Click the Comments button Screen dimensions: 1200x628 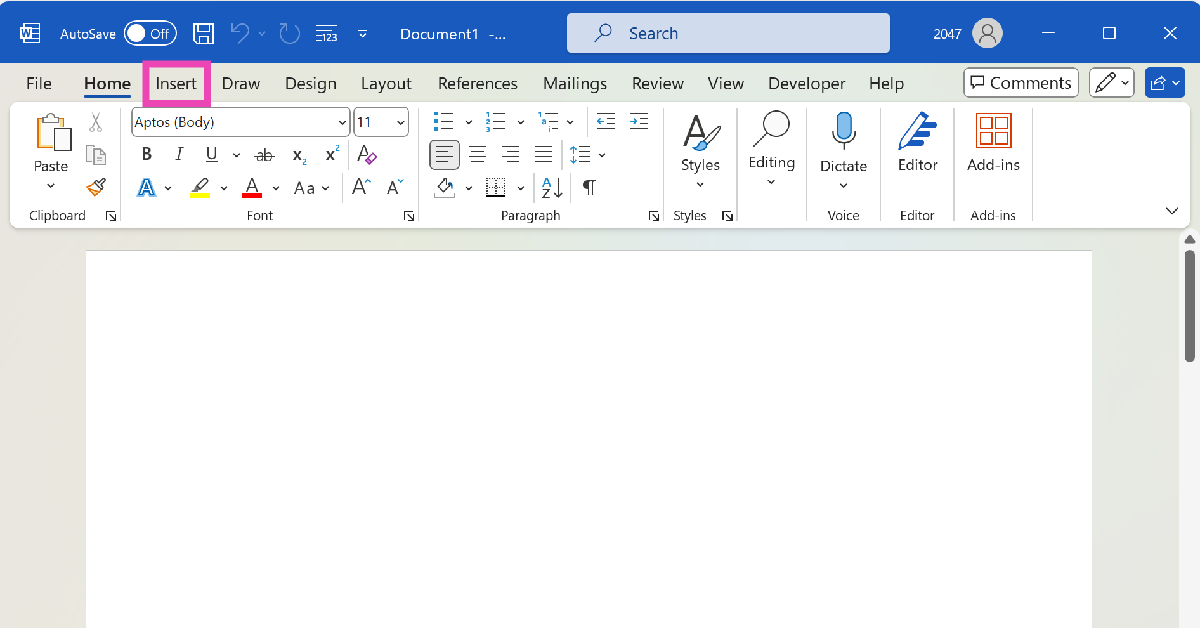click(x=1019, y=83)
